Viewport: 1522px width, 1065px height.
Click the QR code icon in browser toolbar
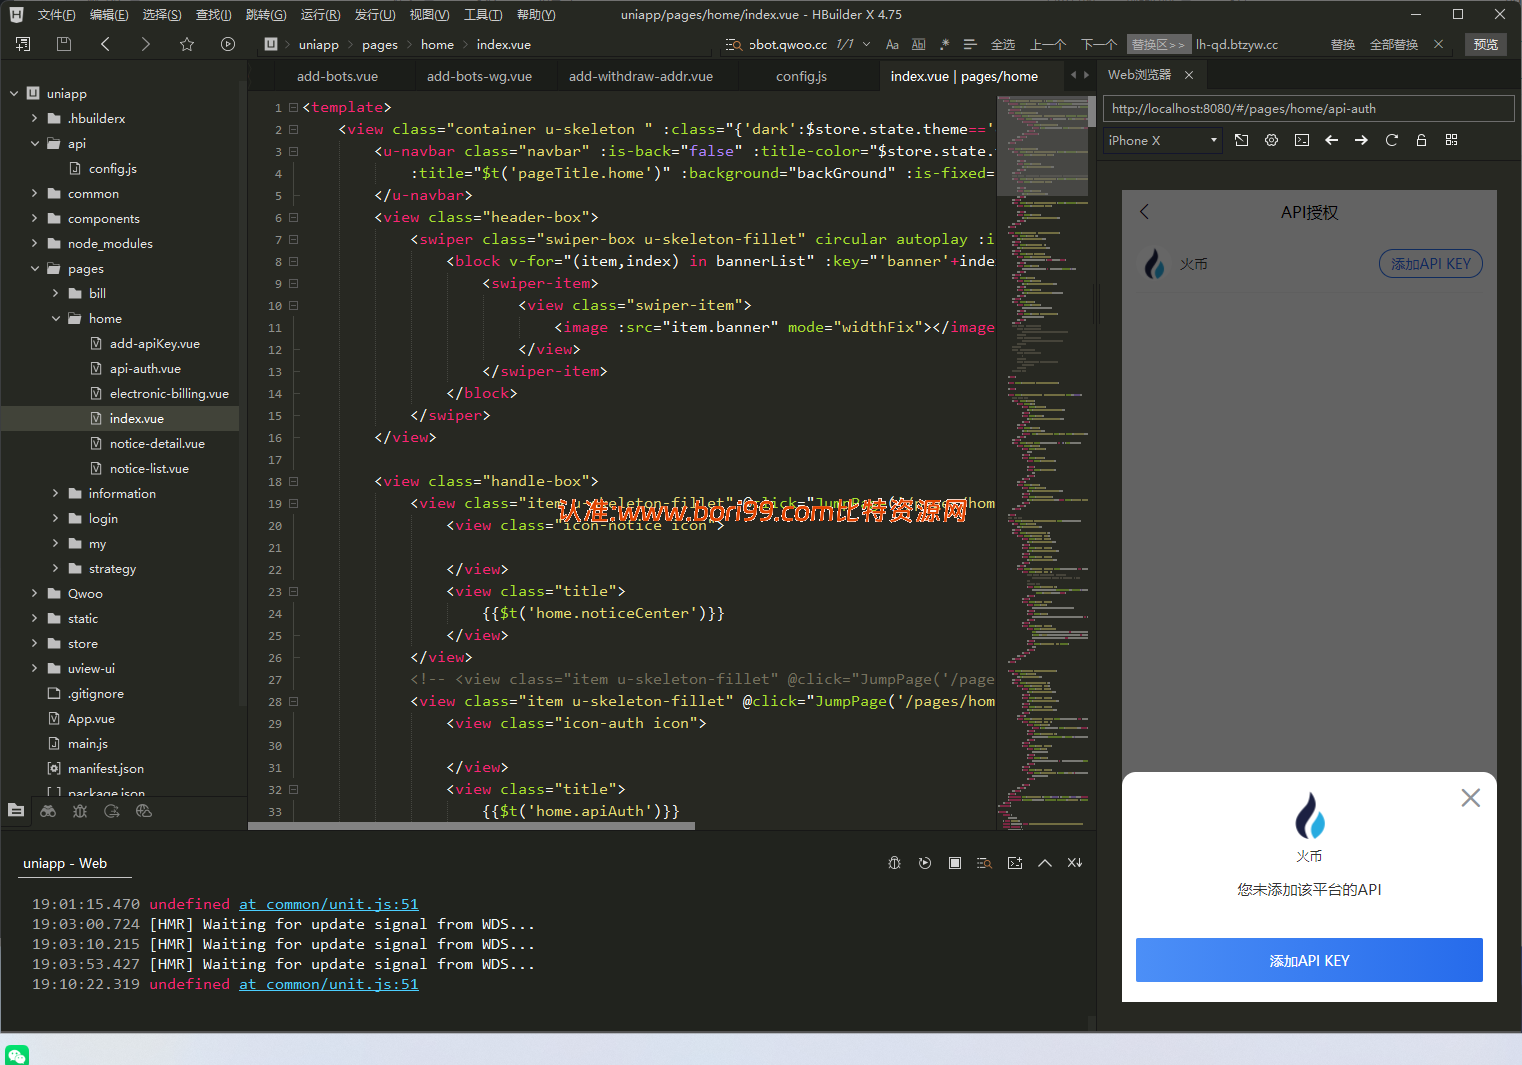[1451, 140]
